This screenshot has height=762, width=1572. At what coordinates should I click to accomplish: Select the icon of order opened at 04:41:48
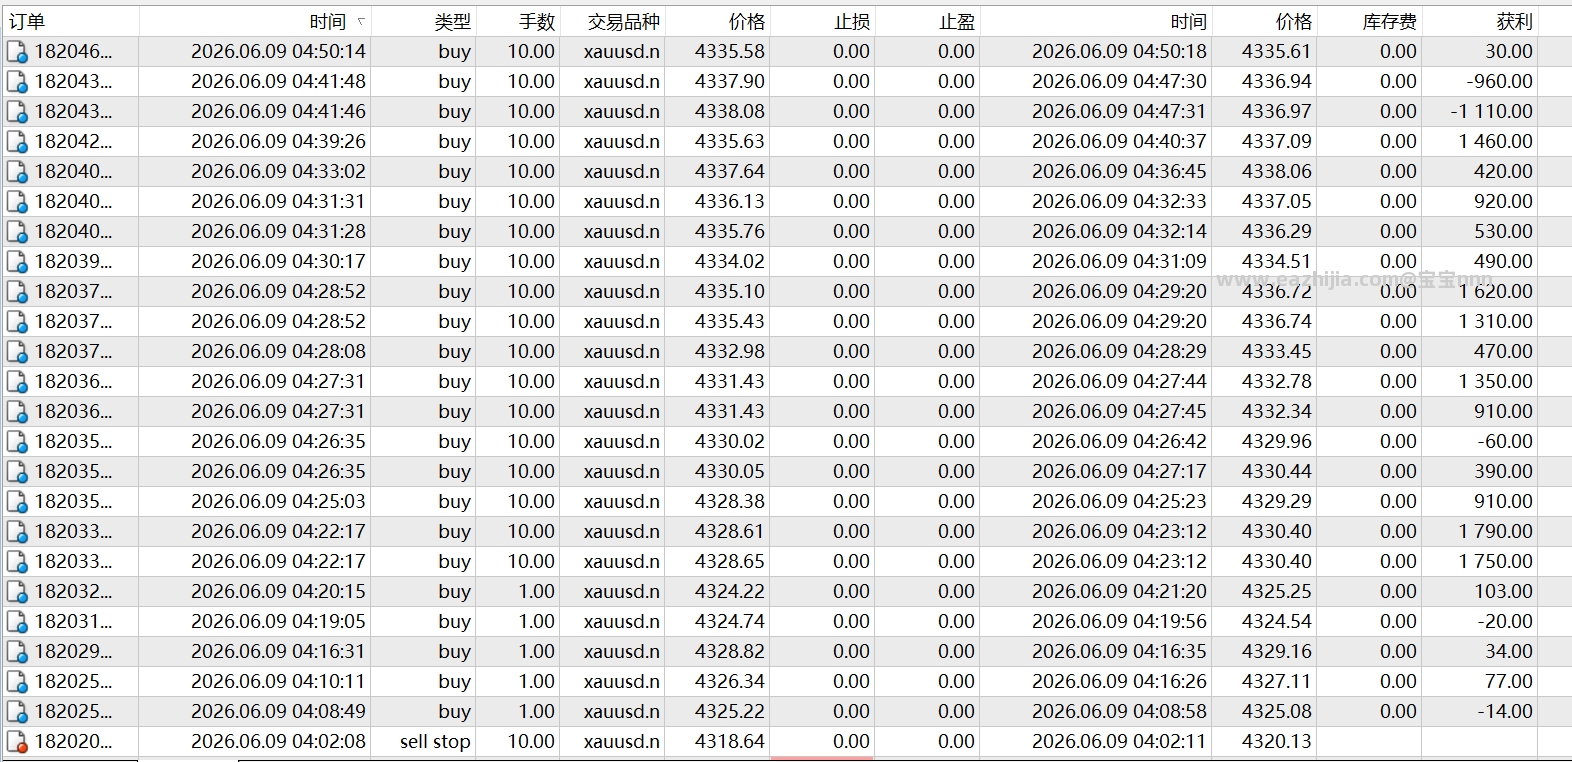(17, 82)
